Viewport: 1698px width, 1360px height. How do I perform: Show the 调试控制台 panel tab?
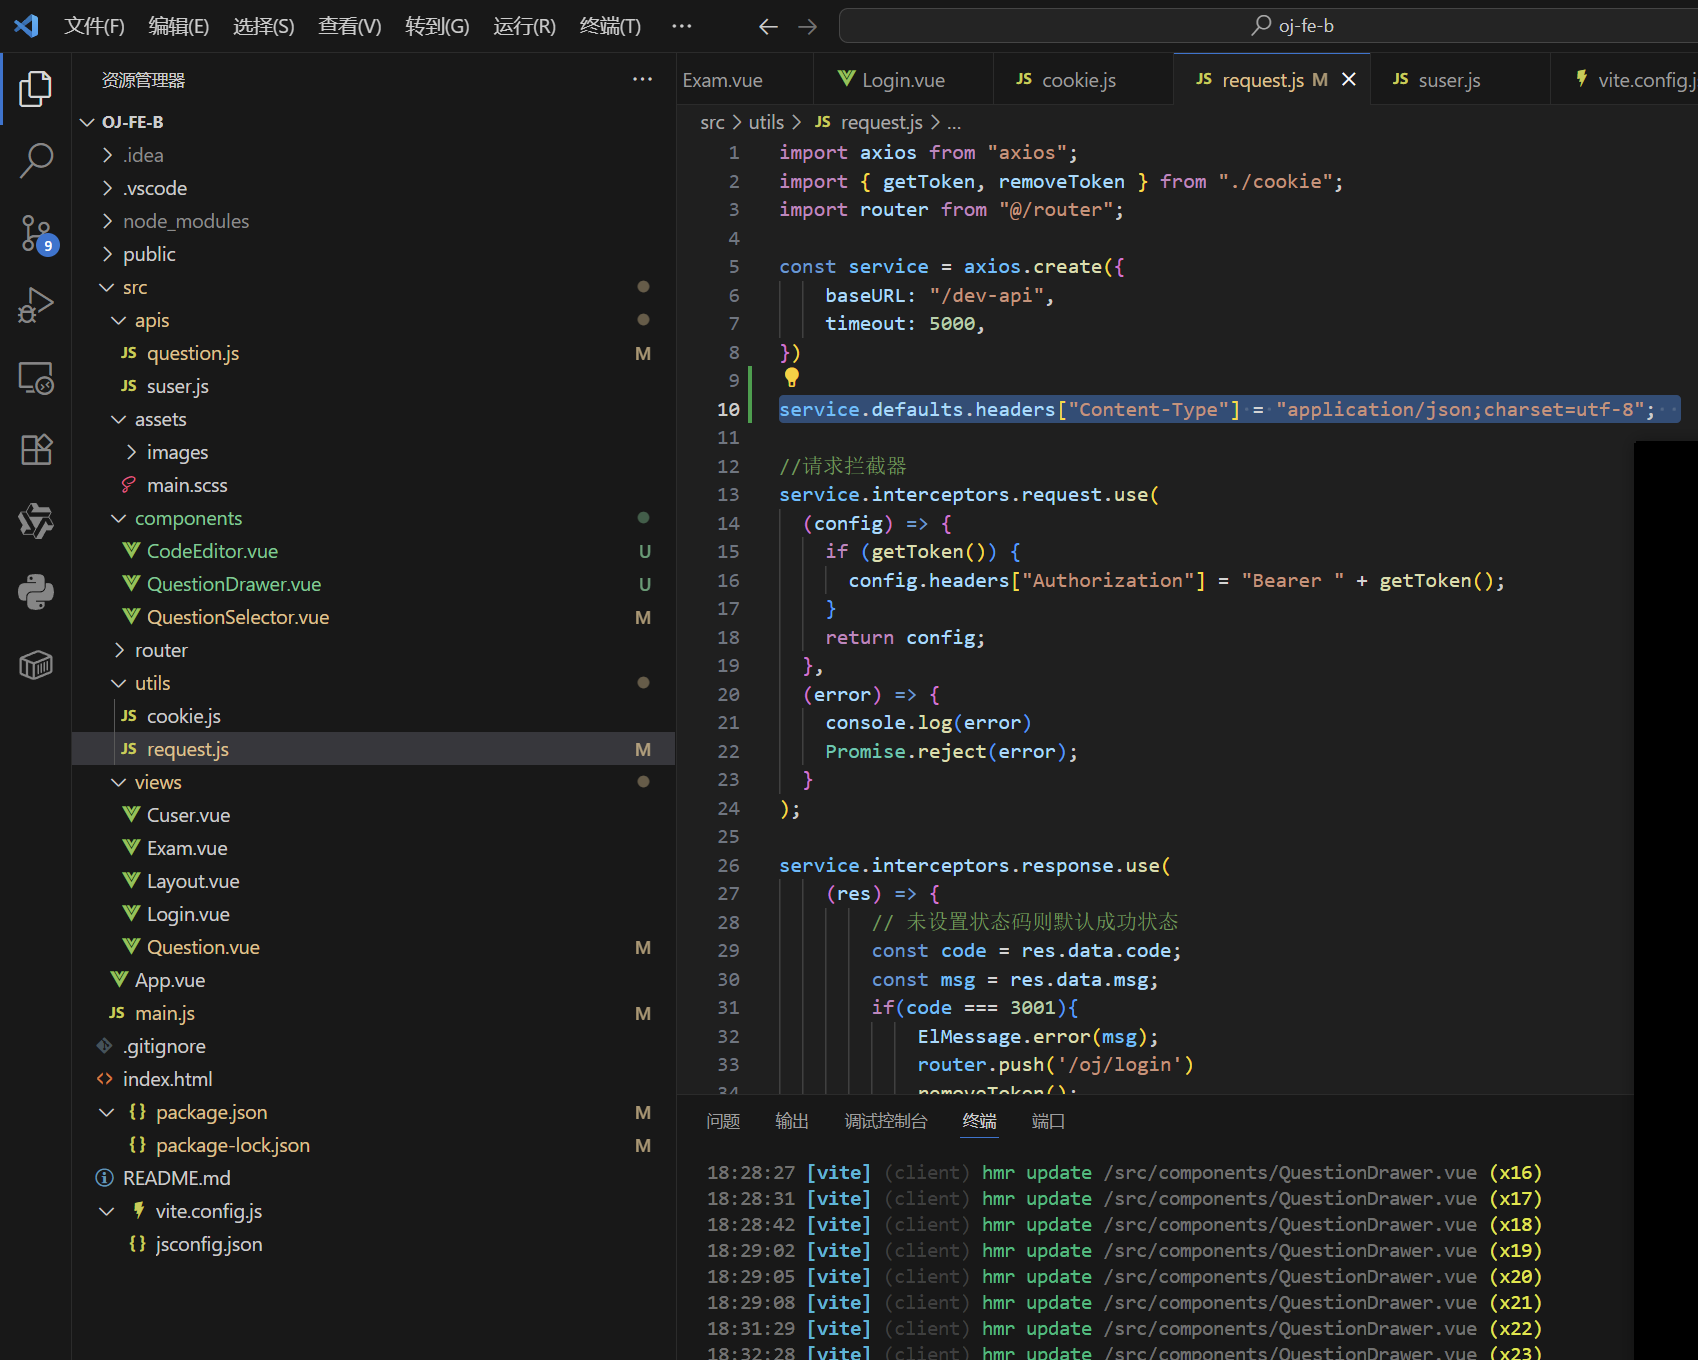pos(886,1121)
